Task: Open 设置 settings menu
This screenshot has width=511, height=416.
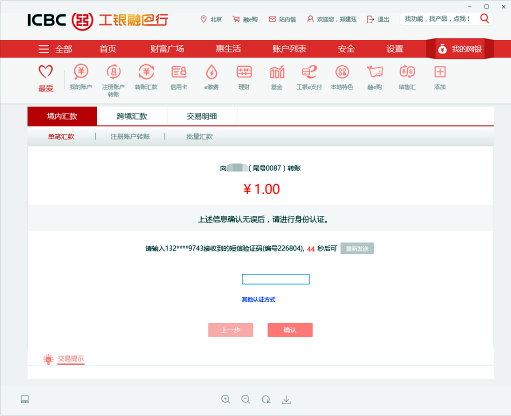Action: click(395, 49)
